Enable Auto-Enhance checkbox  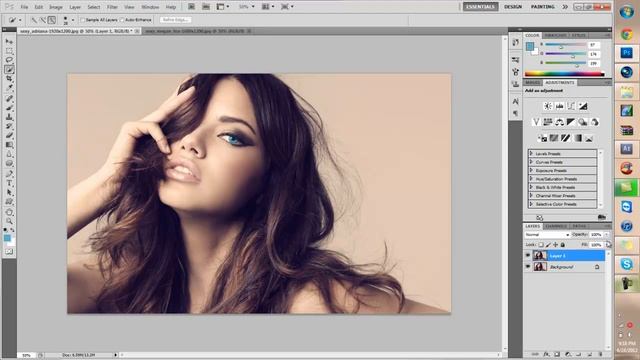coord(122,20)
